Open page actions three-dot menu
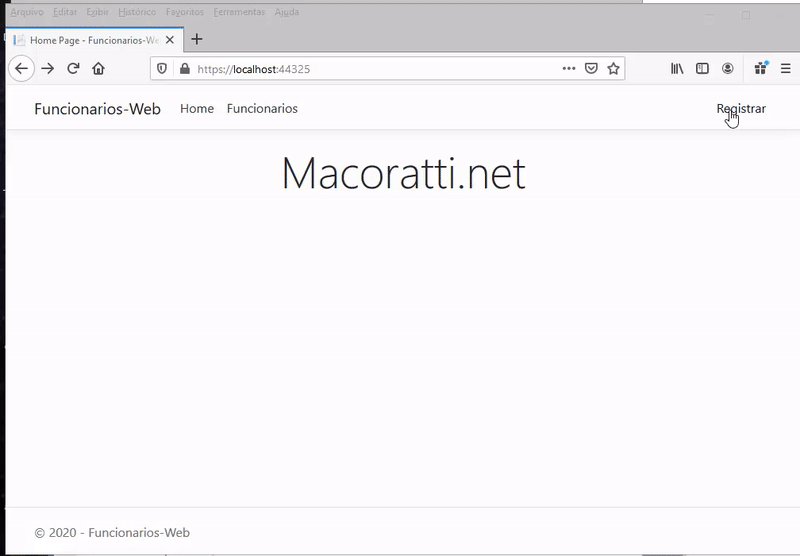The width and height of the screenshot is (800, 556). 569,69
